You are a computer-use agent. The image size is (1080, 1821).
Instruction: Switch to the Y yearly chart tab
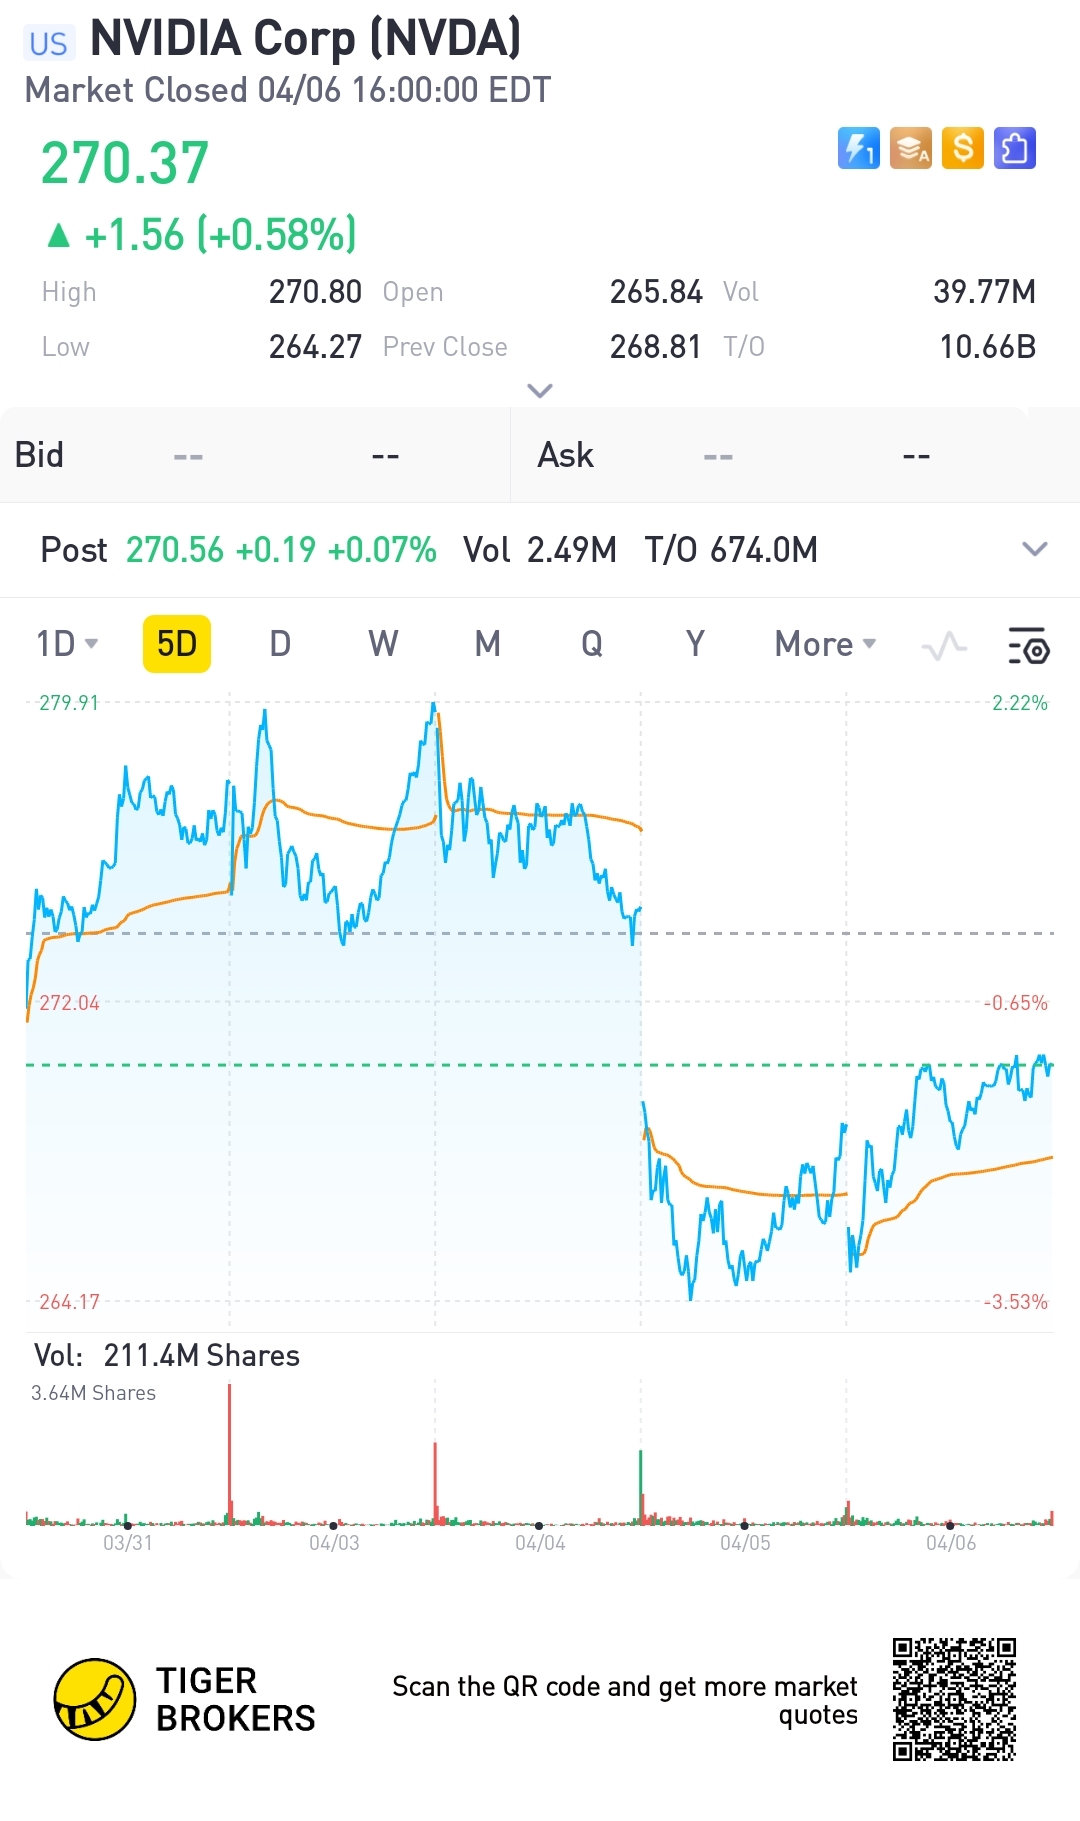[x=695, y=644]
